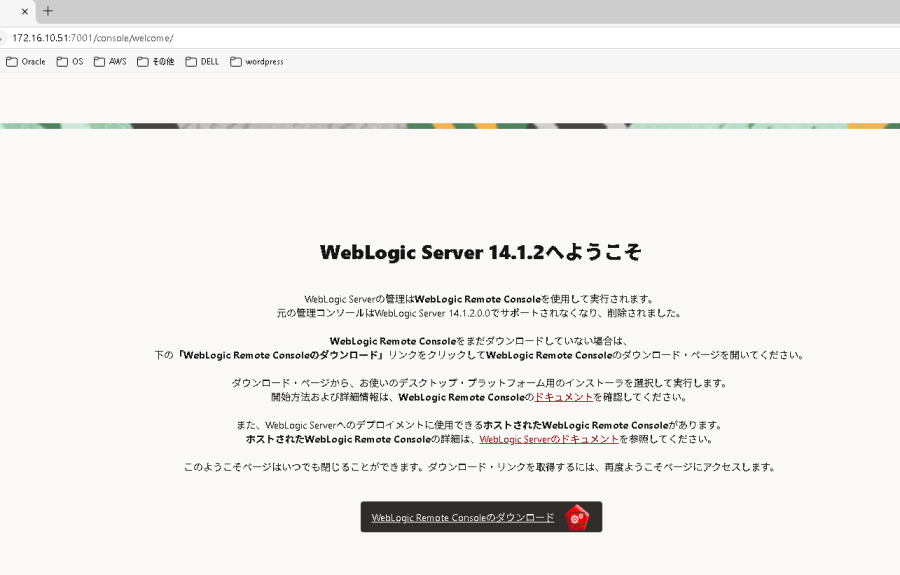The height and width of the screenshot is (575, 900).
Task: Open the OS bookmarks folder
Action: tap(70, 61)
